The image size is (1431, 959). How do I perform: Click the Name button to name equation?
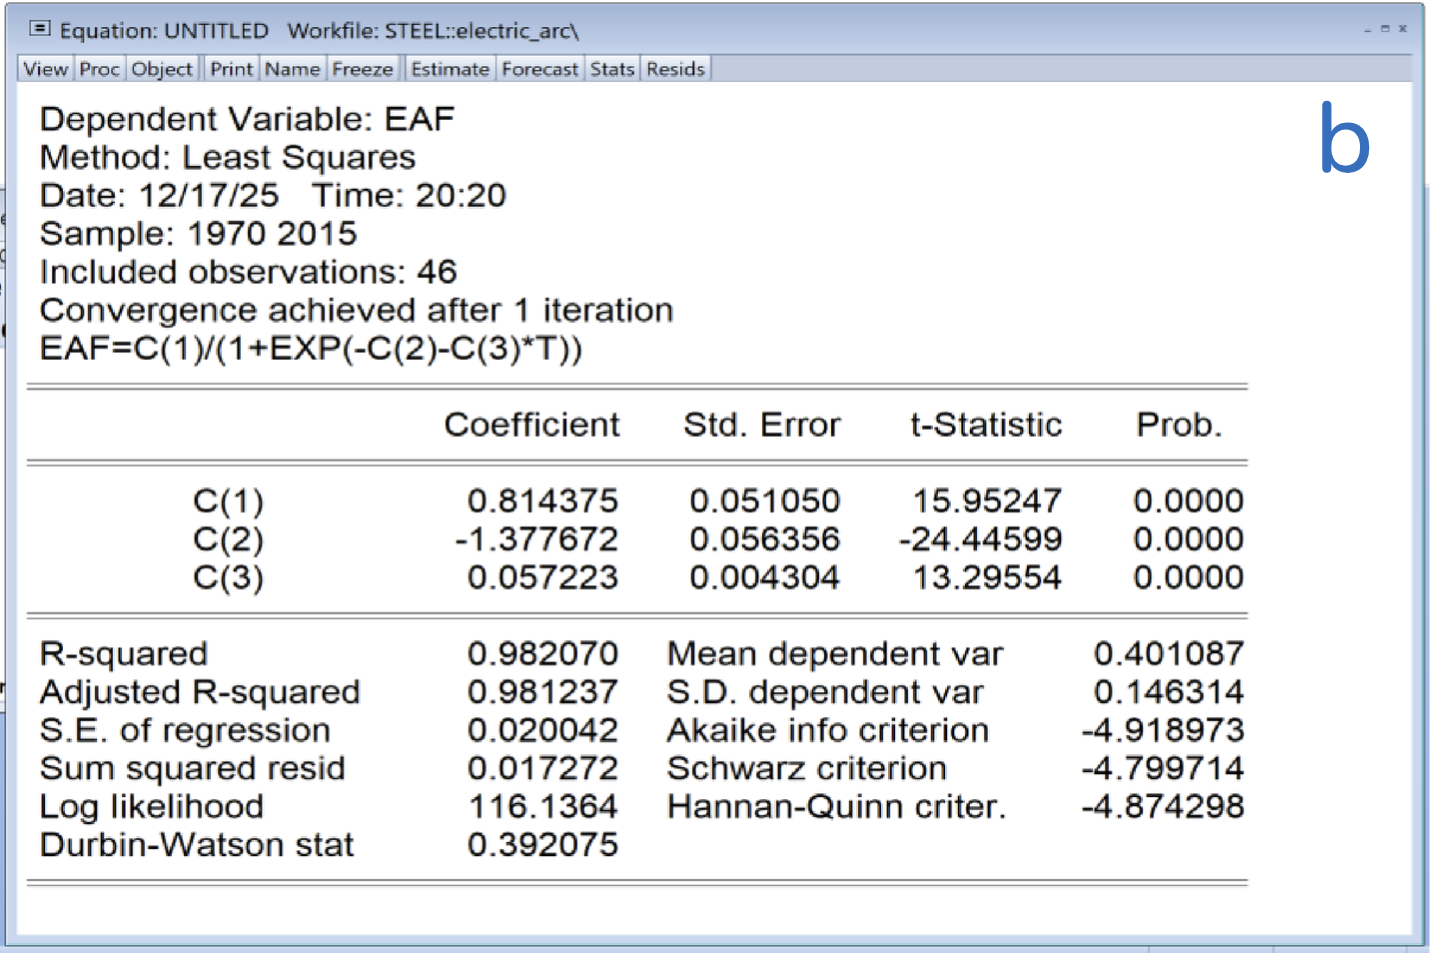pos(292,69)
